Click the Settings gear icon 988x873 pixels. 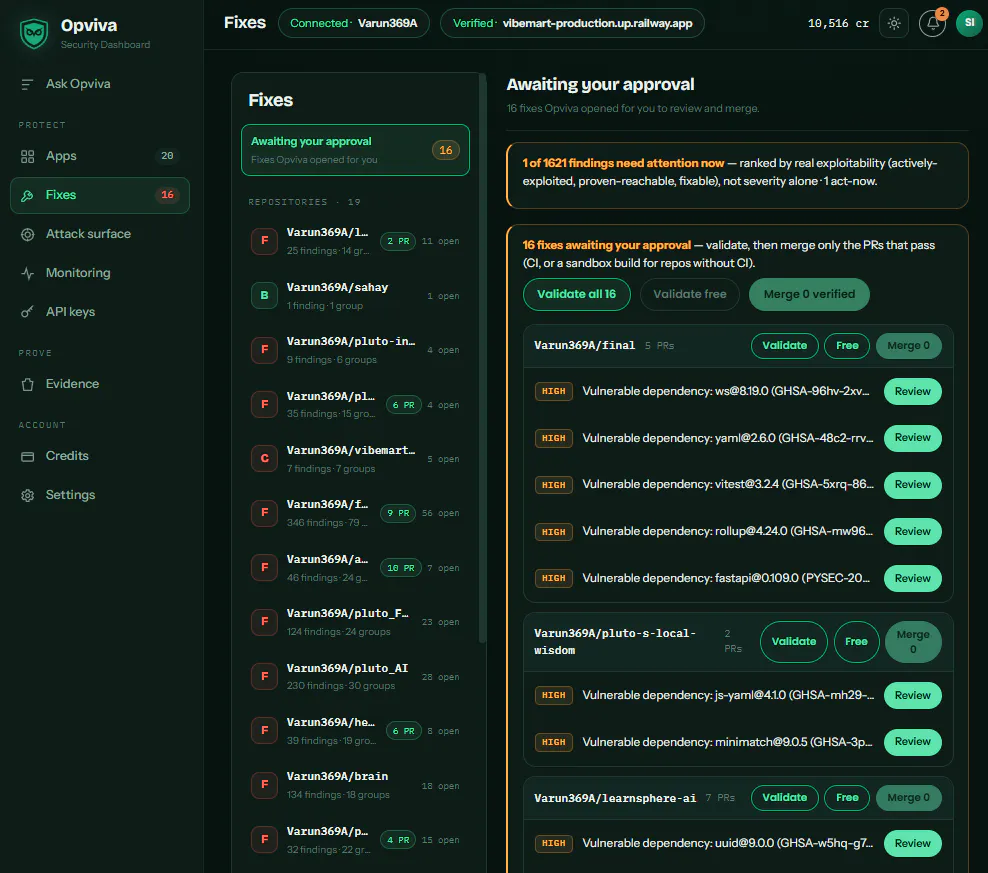click(27, 495)
